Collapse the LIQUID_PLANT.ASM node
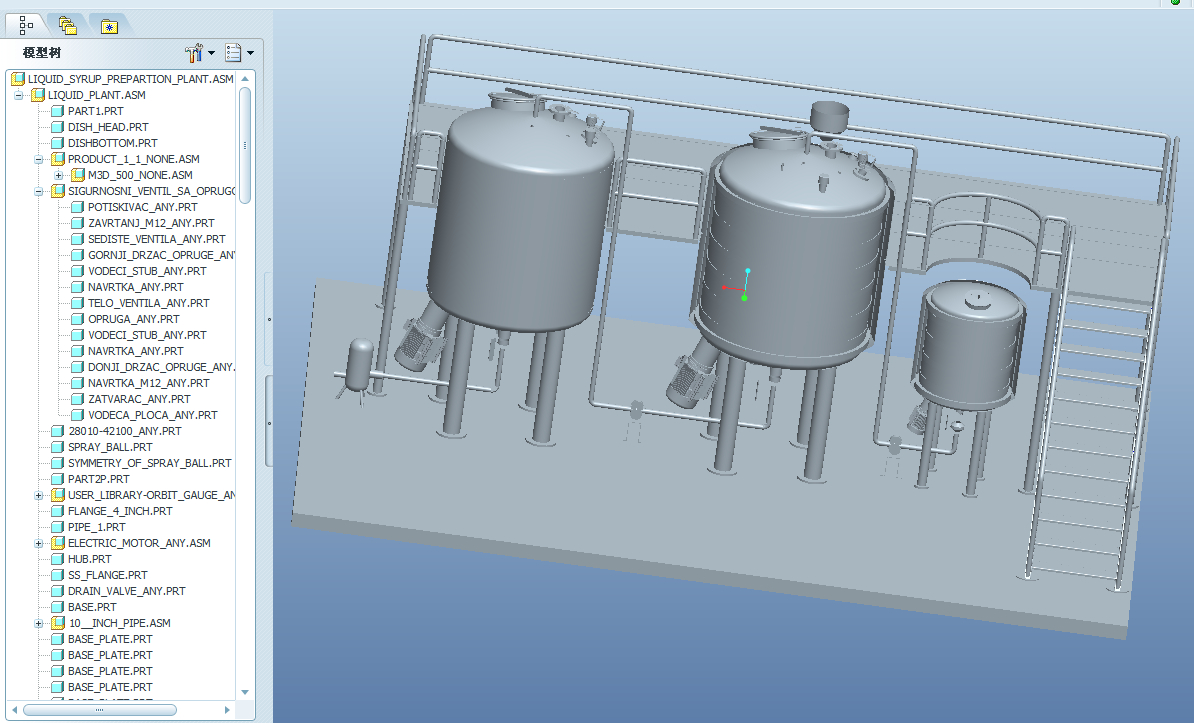This screenshot has height=723, width=1194. point(18,95)
